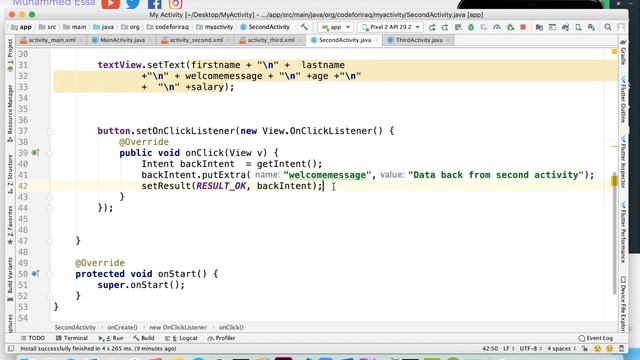Open the TODO tool window

coord(33,338)
